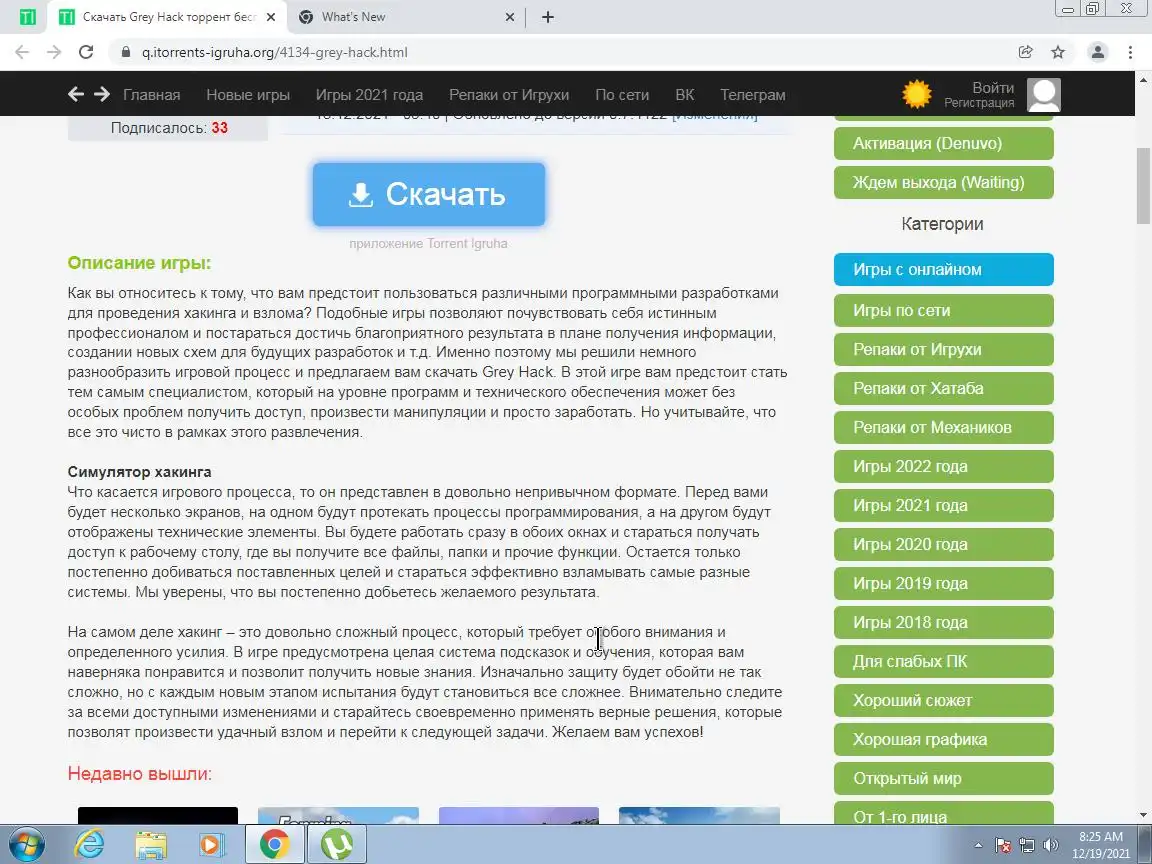The width and height of the screenshot is (1152, 864).
Task: Launch Internet Explorer from taskbar
Action: tap(90, 844)
